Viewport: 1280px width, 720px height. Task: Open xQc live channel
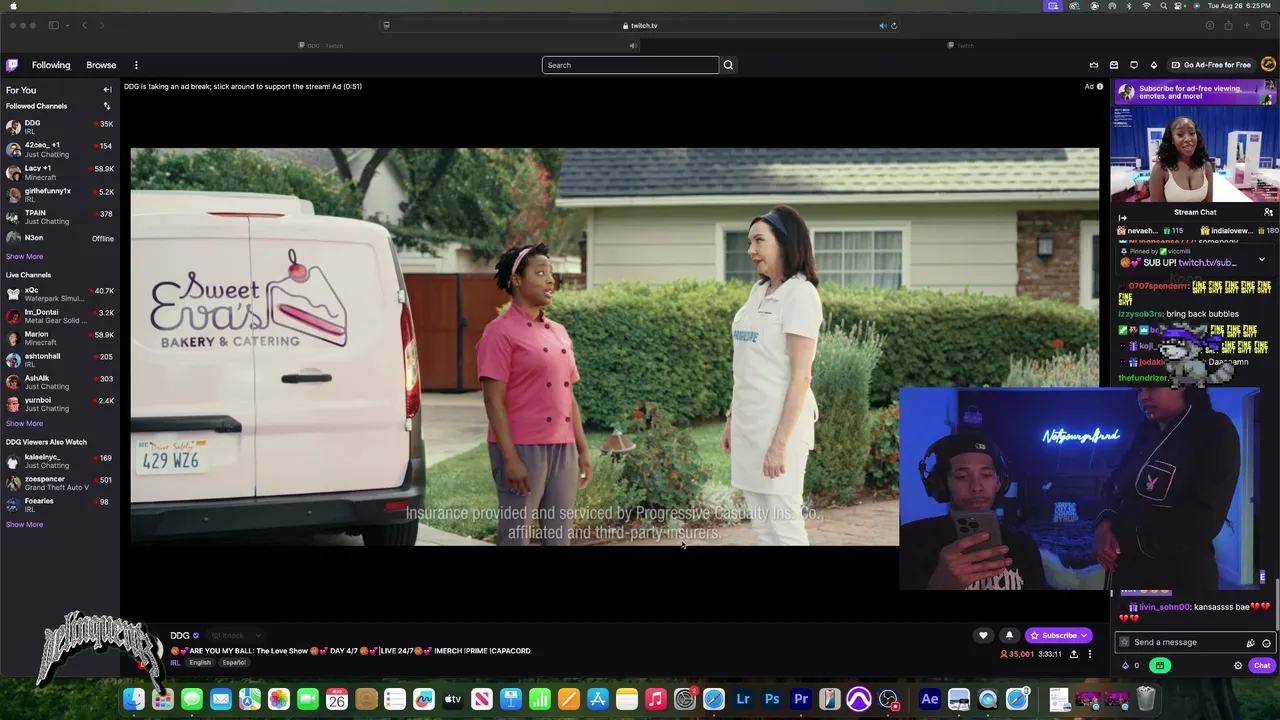coord(60,294)
